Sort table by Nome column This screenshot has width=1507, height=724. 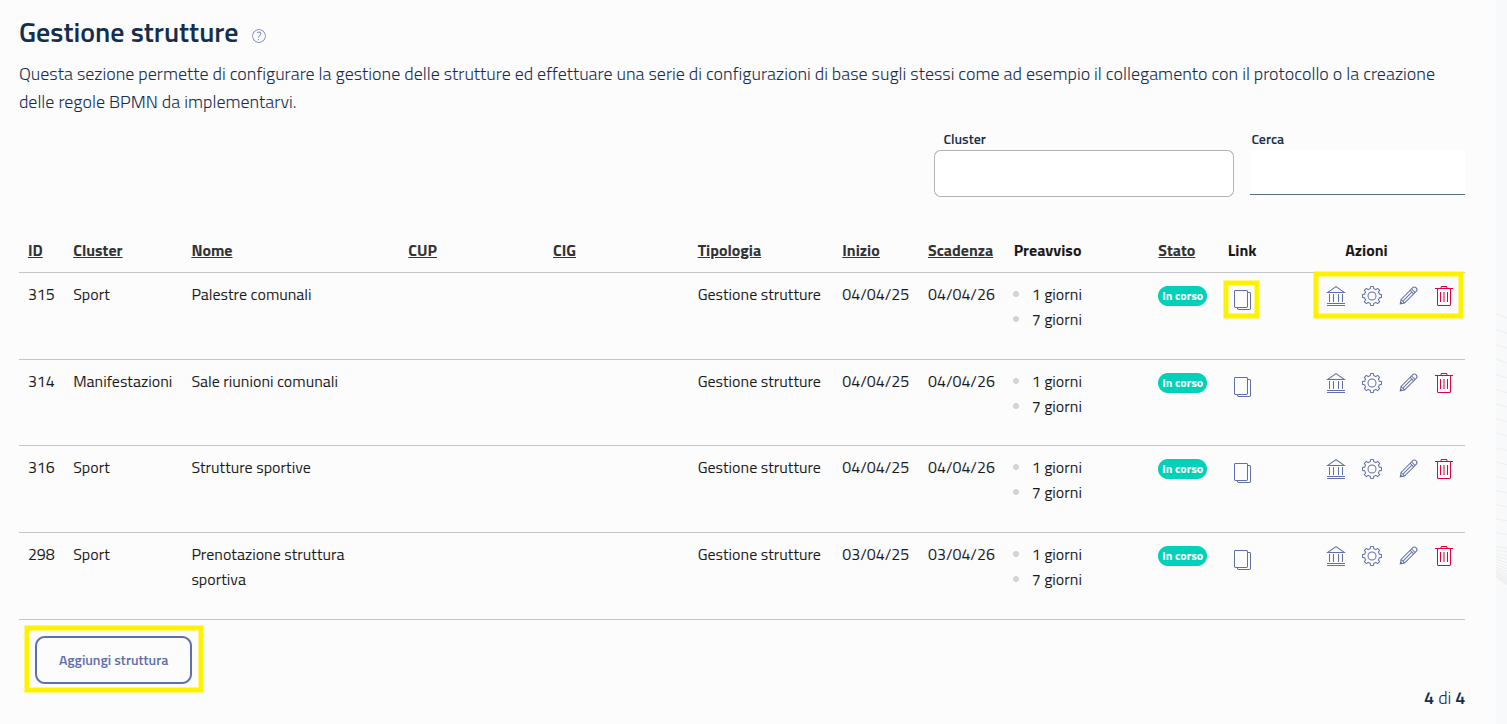pyautogui.click(x=212, y=251)
